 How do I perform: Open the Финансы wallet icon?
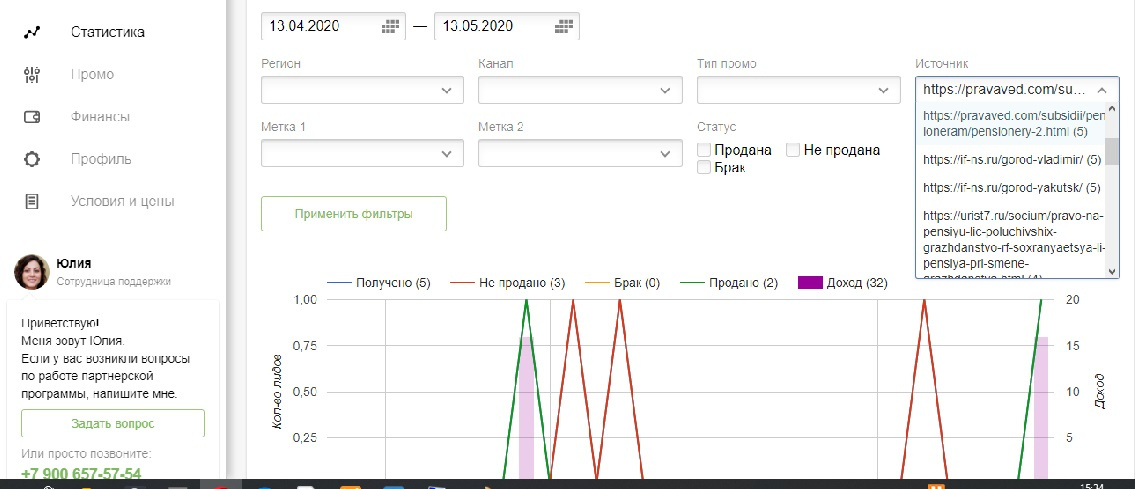tap(32, 116)
